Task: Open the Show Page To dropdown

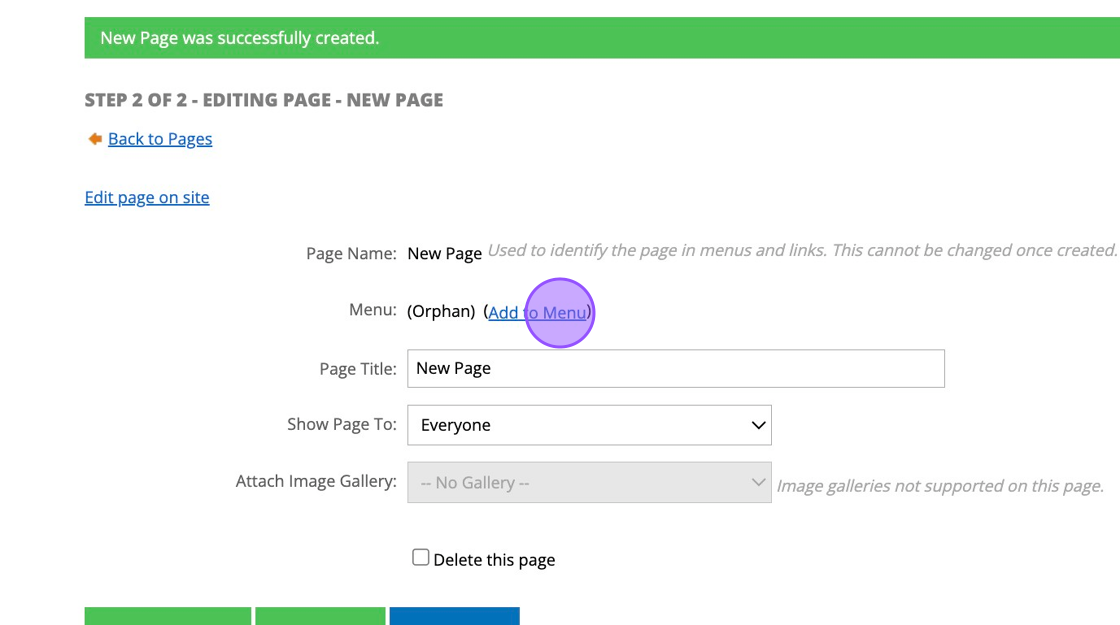Action: click(589, 425)
